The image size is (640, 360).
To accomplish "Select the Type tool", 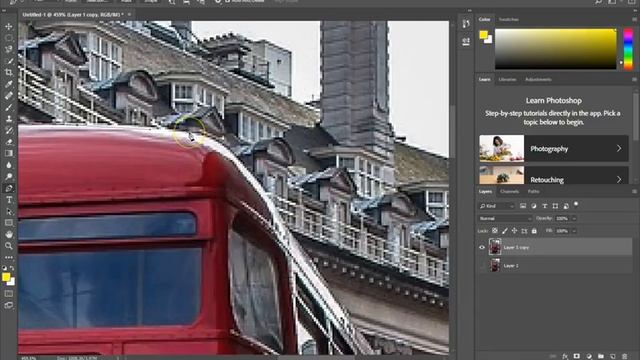I will coord(9,200).
